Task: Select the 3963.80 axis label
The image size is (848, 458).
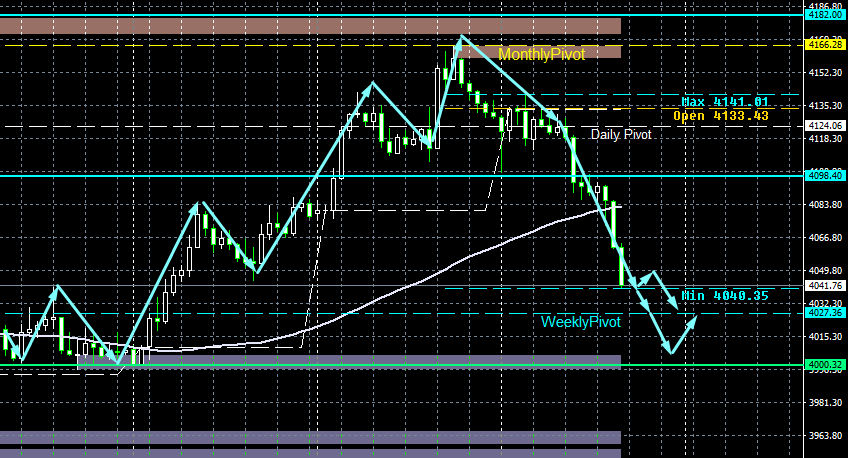Action: pyautogui.click(x=825, y=435)
